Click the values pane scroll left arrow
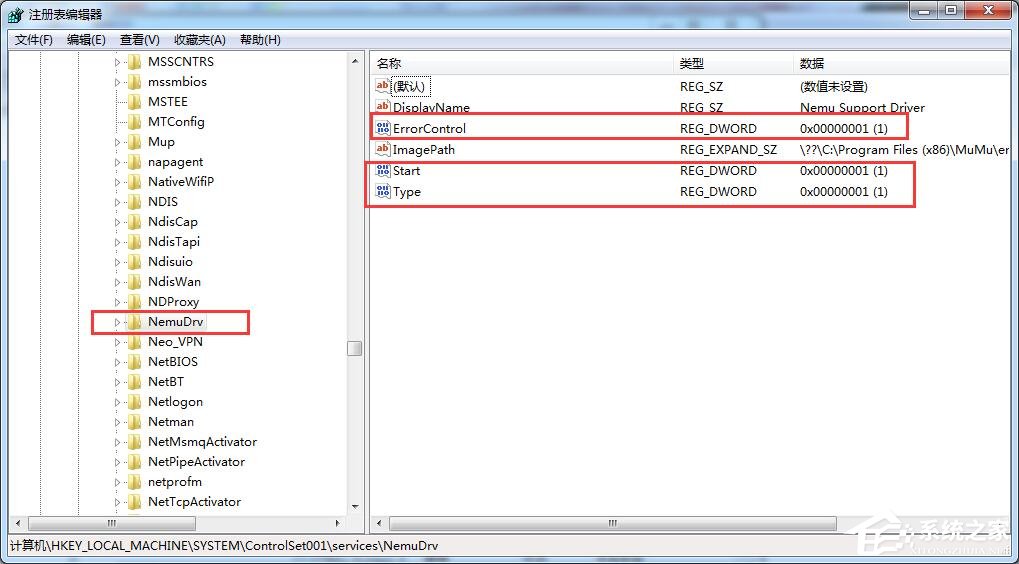This screenshot has width=1019, height=564. tap(379, 523)
